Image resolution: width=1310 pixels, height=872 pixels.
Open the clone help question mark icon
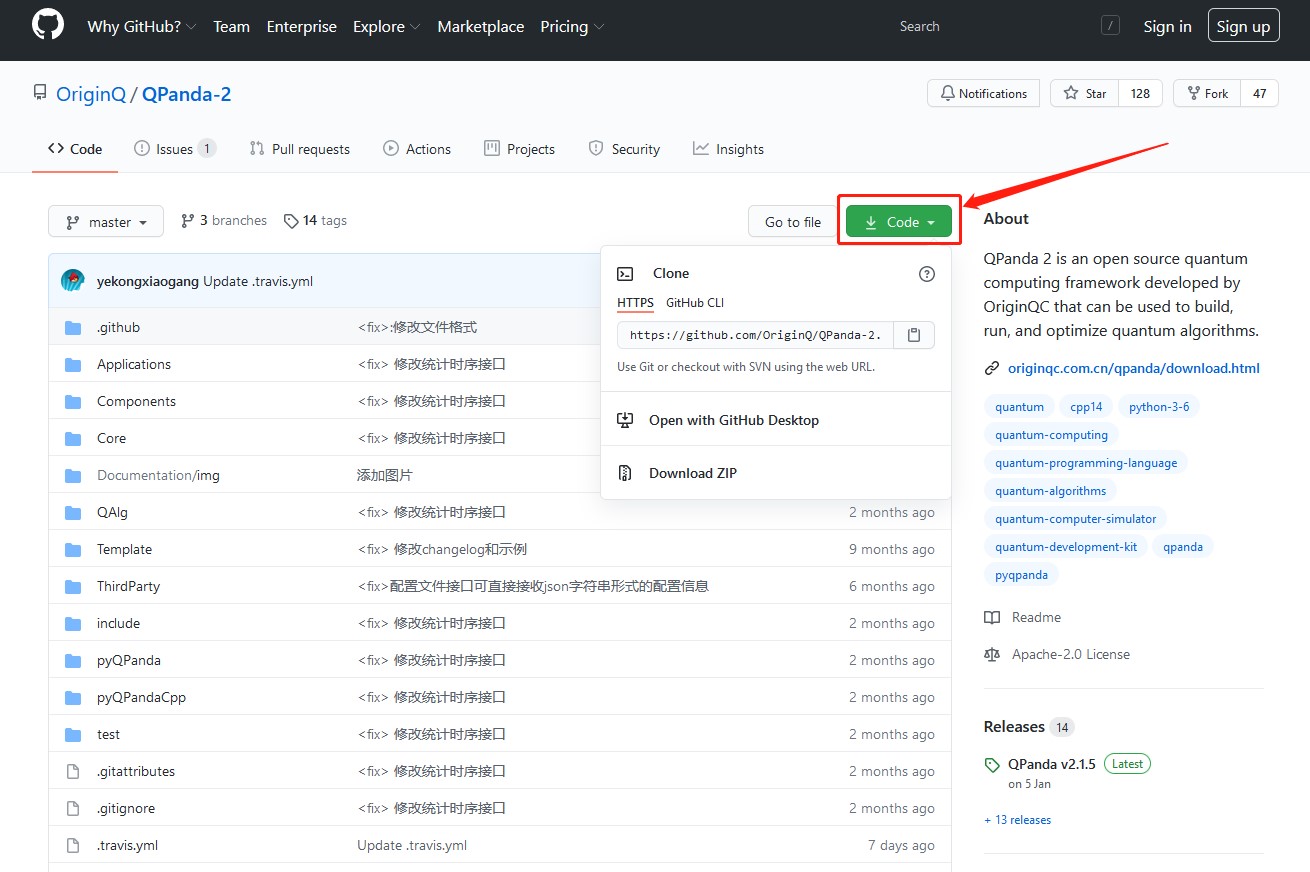(927, 274)
